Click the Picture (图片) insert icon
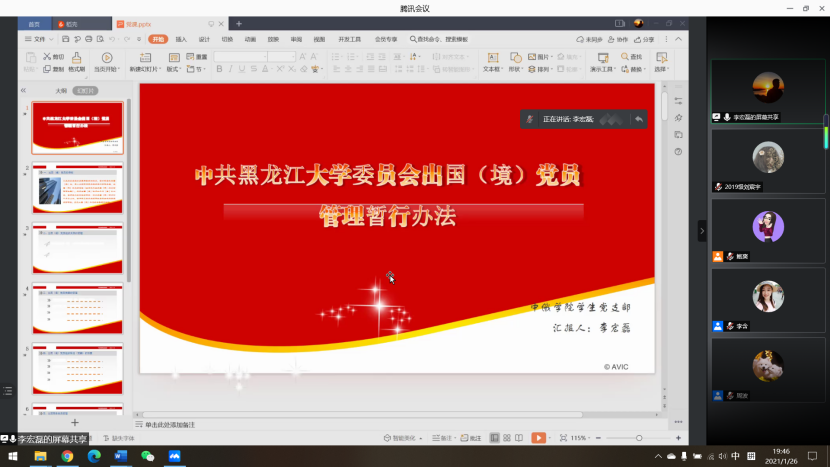The image size is (830, 467). click(532, 57)
